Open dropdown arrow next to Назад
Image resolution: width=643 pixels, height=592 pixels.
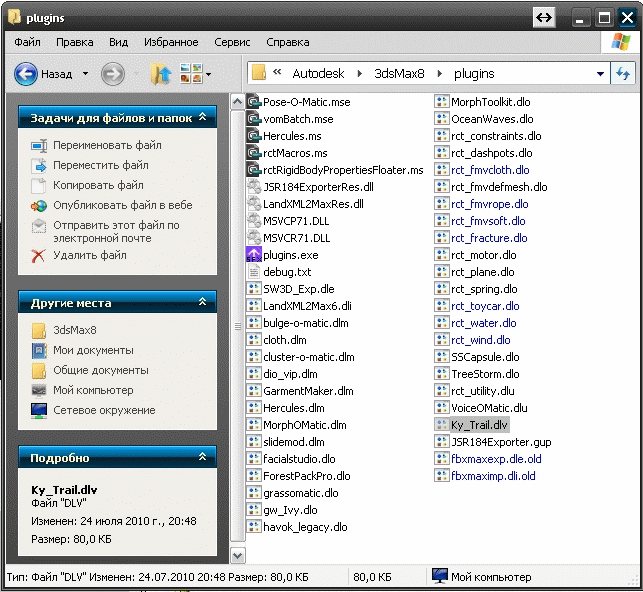[85, 74]
